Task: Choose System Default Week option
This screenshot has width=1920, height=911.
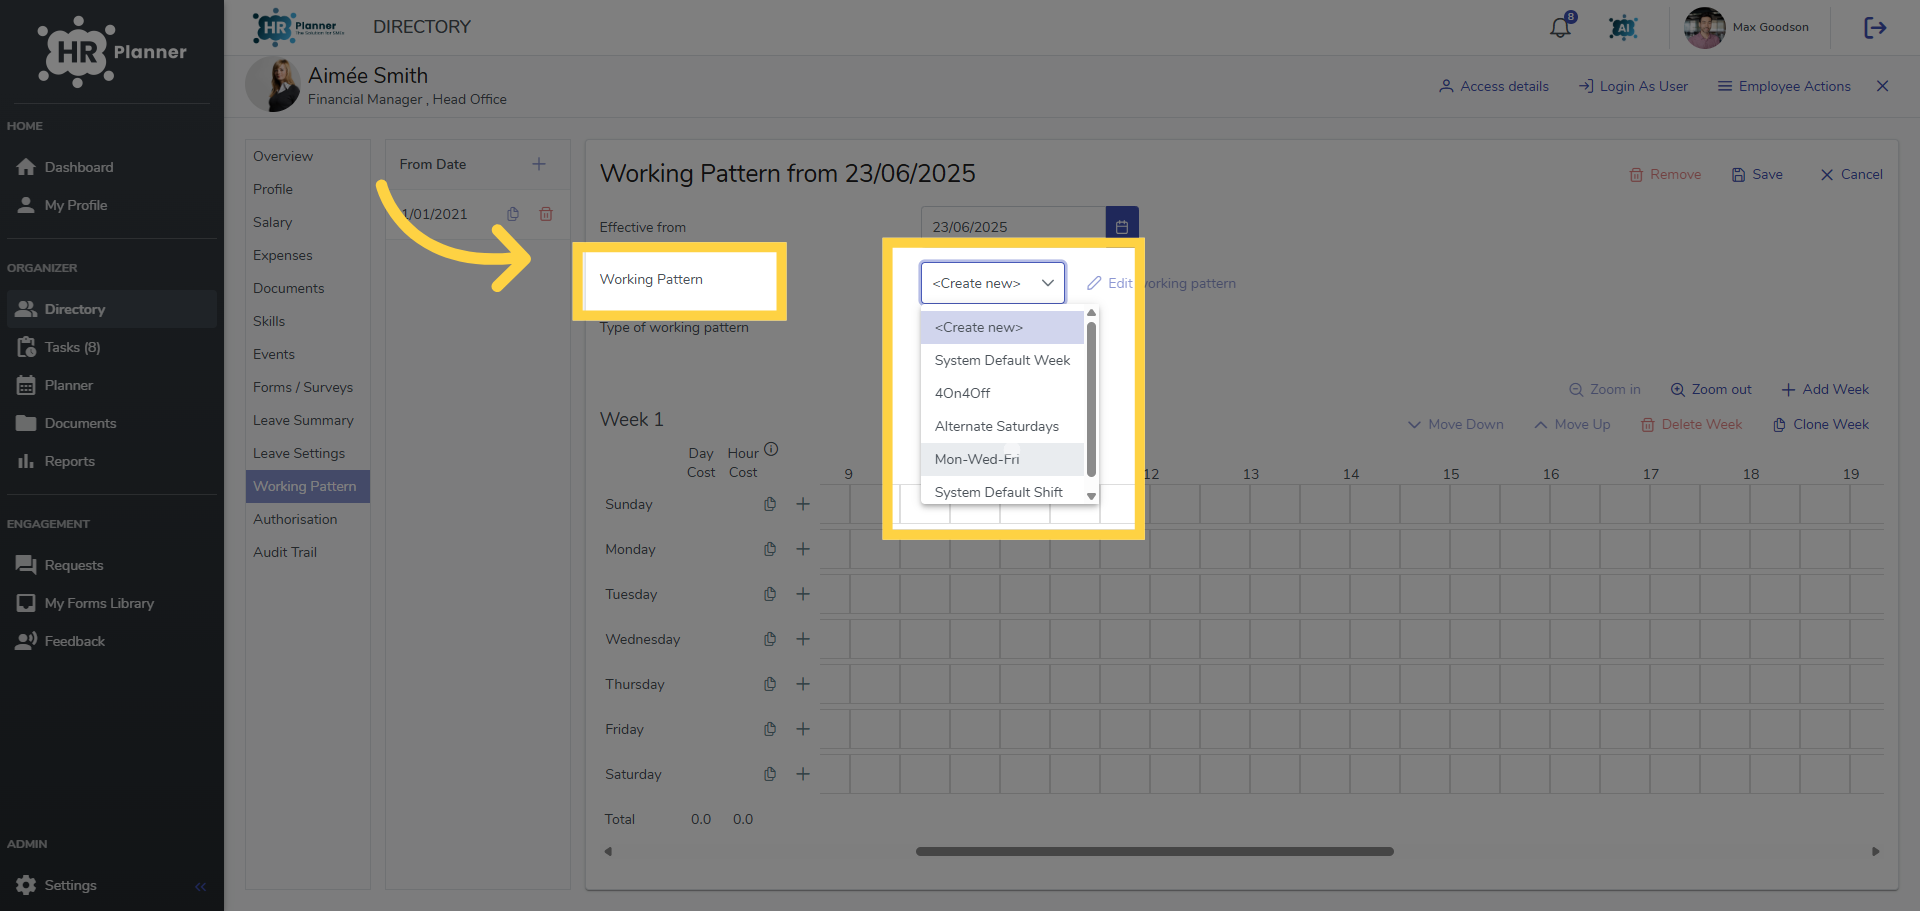Action: click(x=1002, y=360)
